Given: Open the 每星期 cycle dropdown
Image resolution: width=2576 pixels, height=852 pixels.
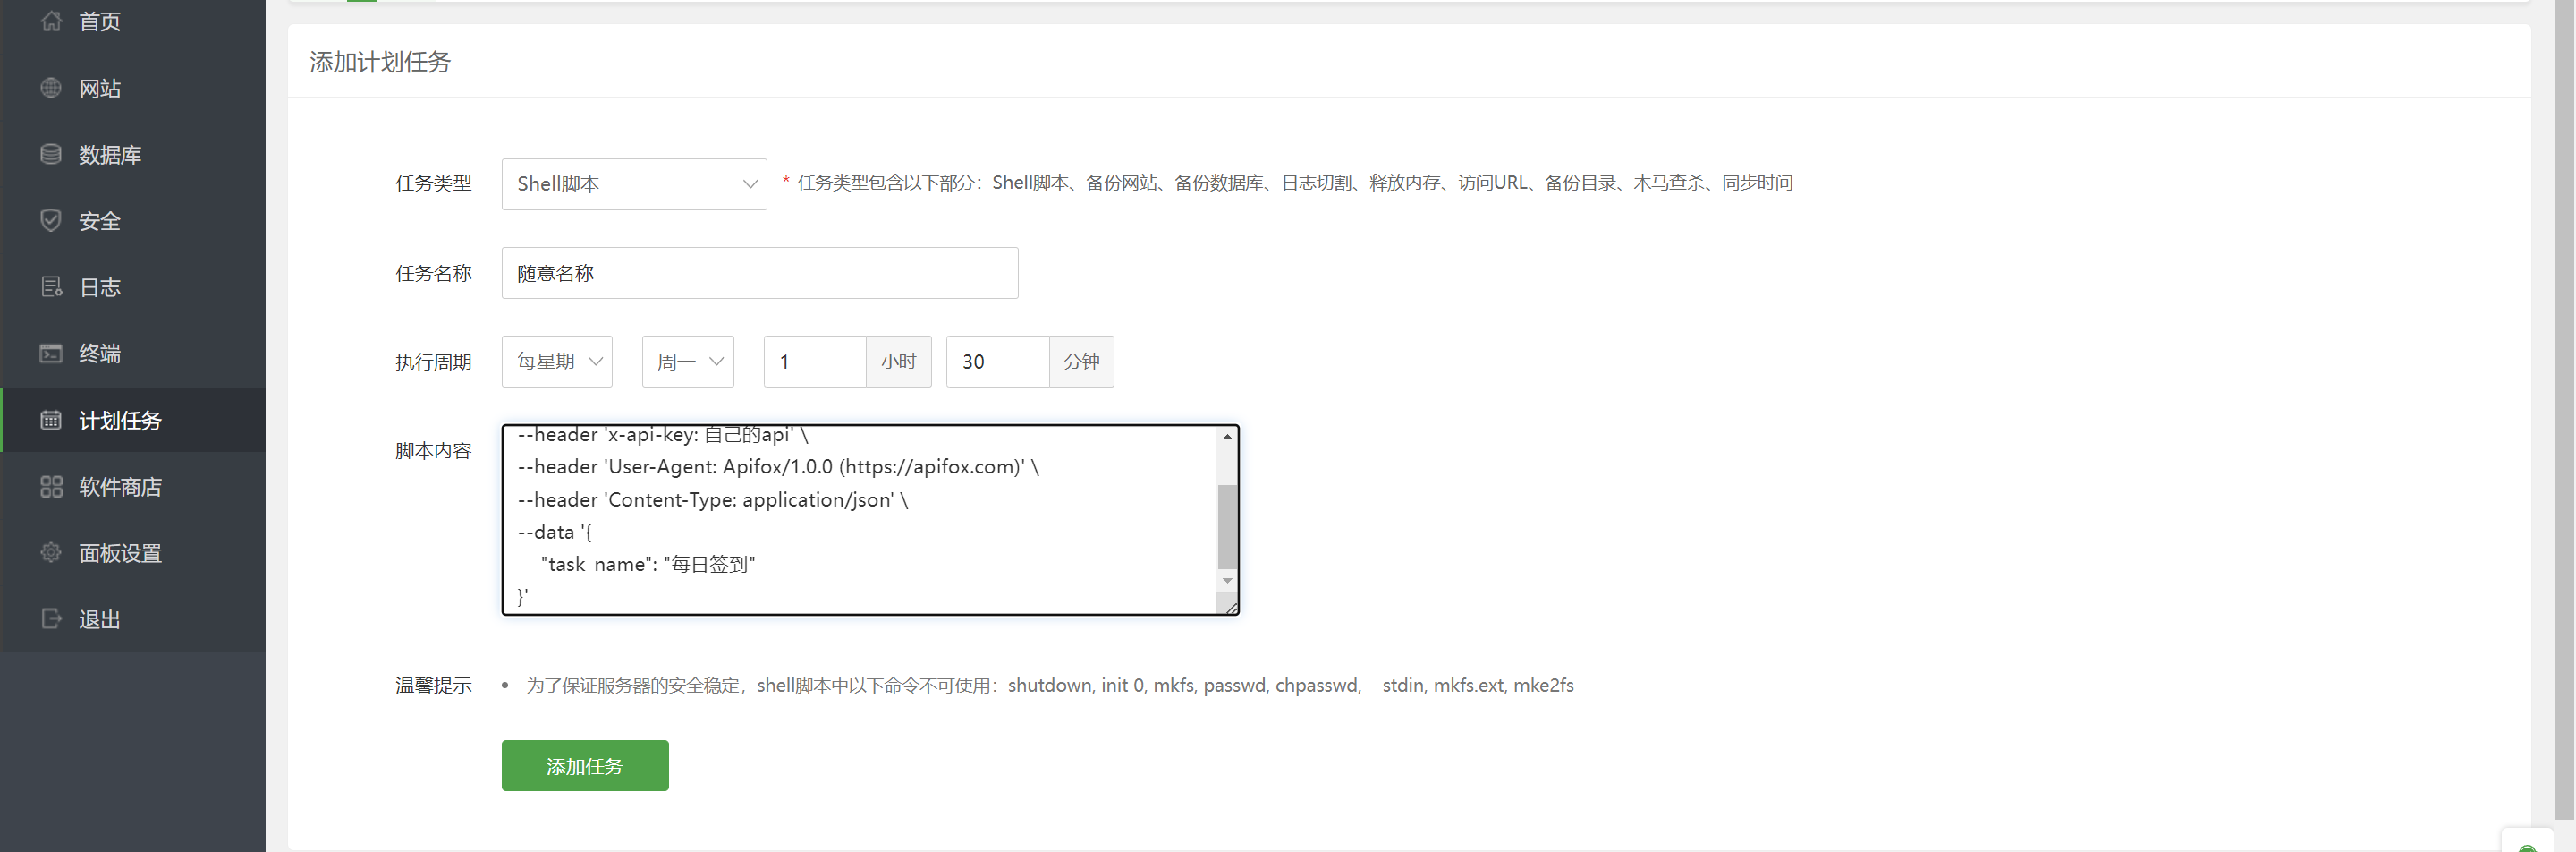Looking at the screenshot, I should click(x=557, y=361).
